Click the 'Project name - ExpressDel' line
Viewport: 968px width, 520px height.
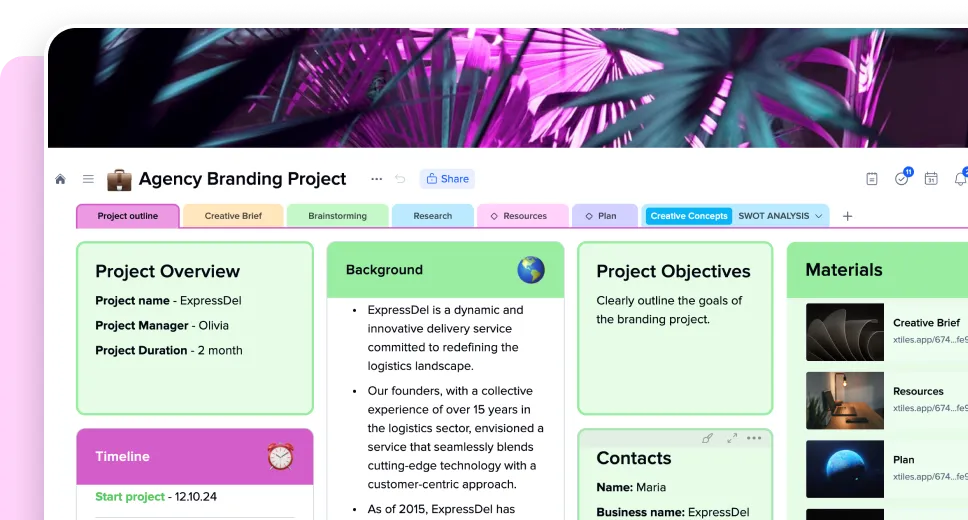pyautogui.click(x=168, y=301)
